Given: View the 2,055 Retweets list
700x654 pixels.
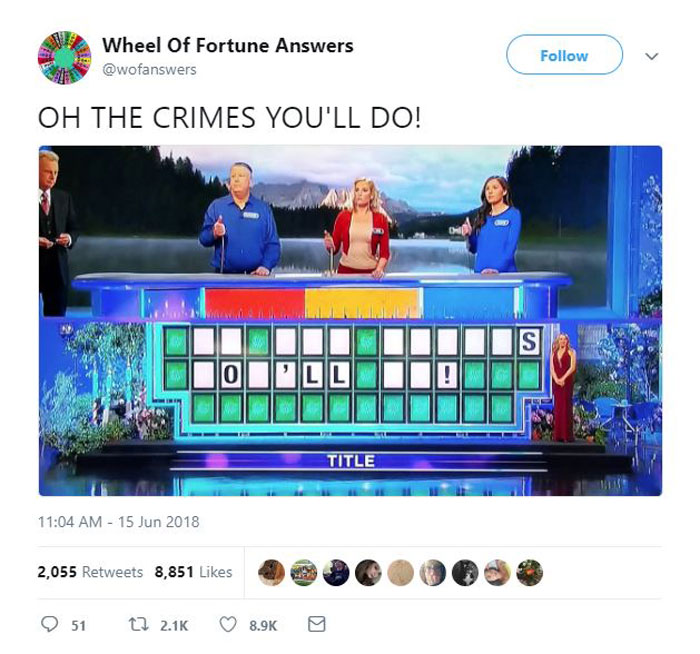Looking at the screenshot, I should [91, 572].
